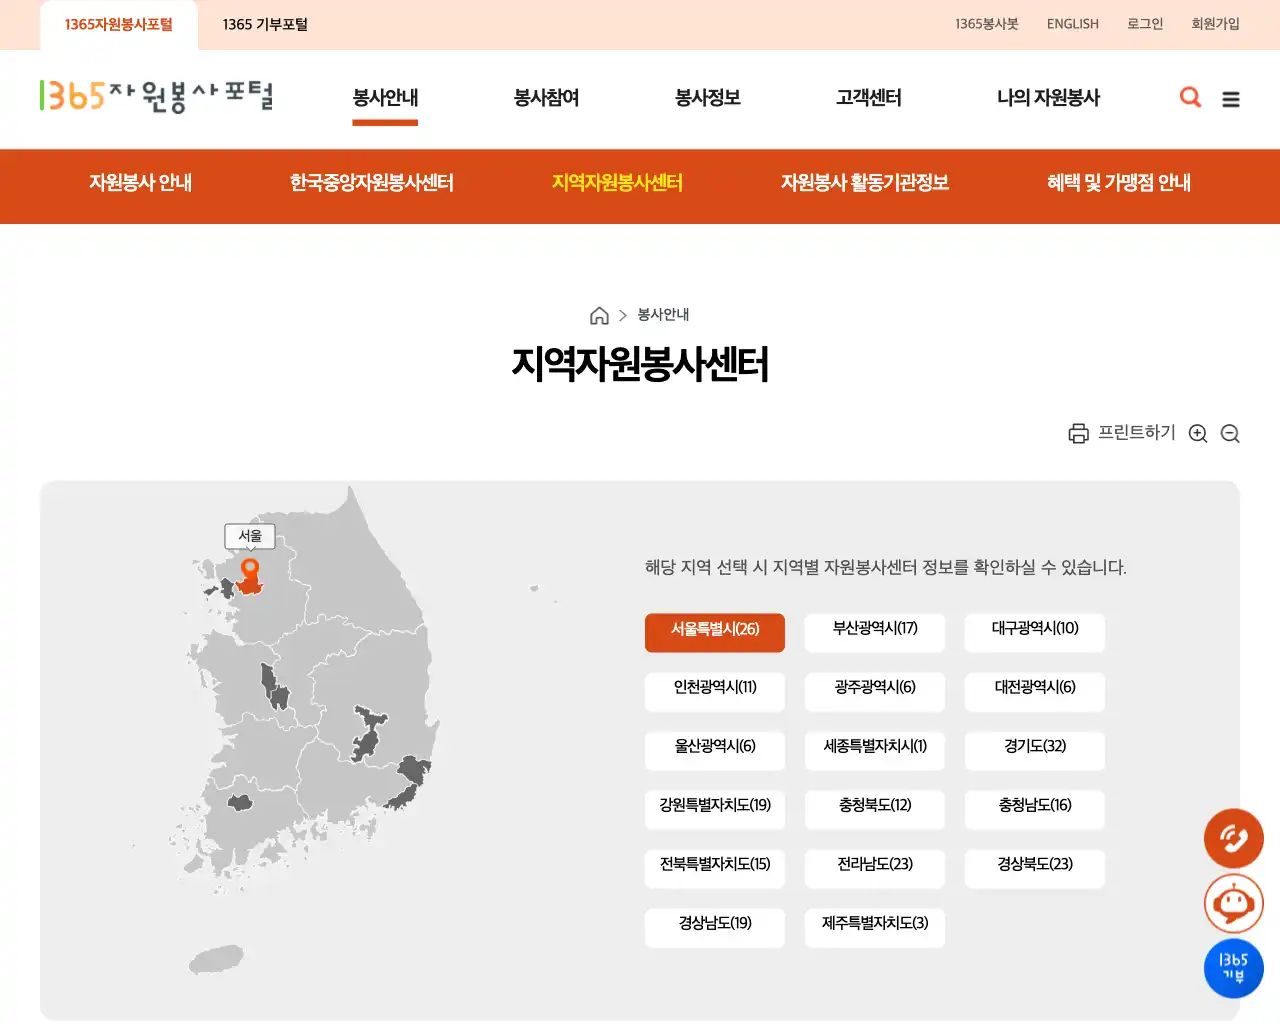
Task: Zoom in using the plus magnifier icon
Action: pyautogui.click(x=1198, y=433)
